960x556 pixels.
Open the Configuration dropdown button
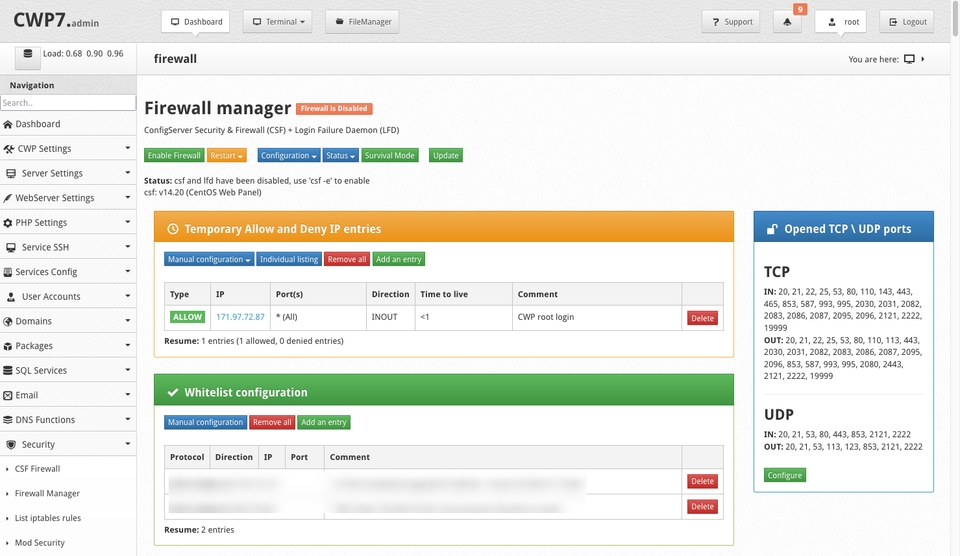pyautogui.click(x=288, y=156)
